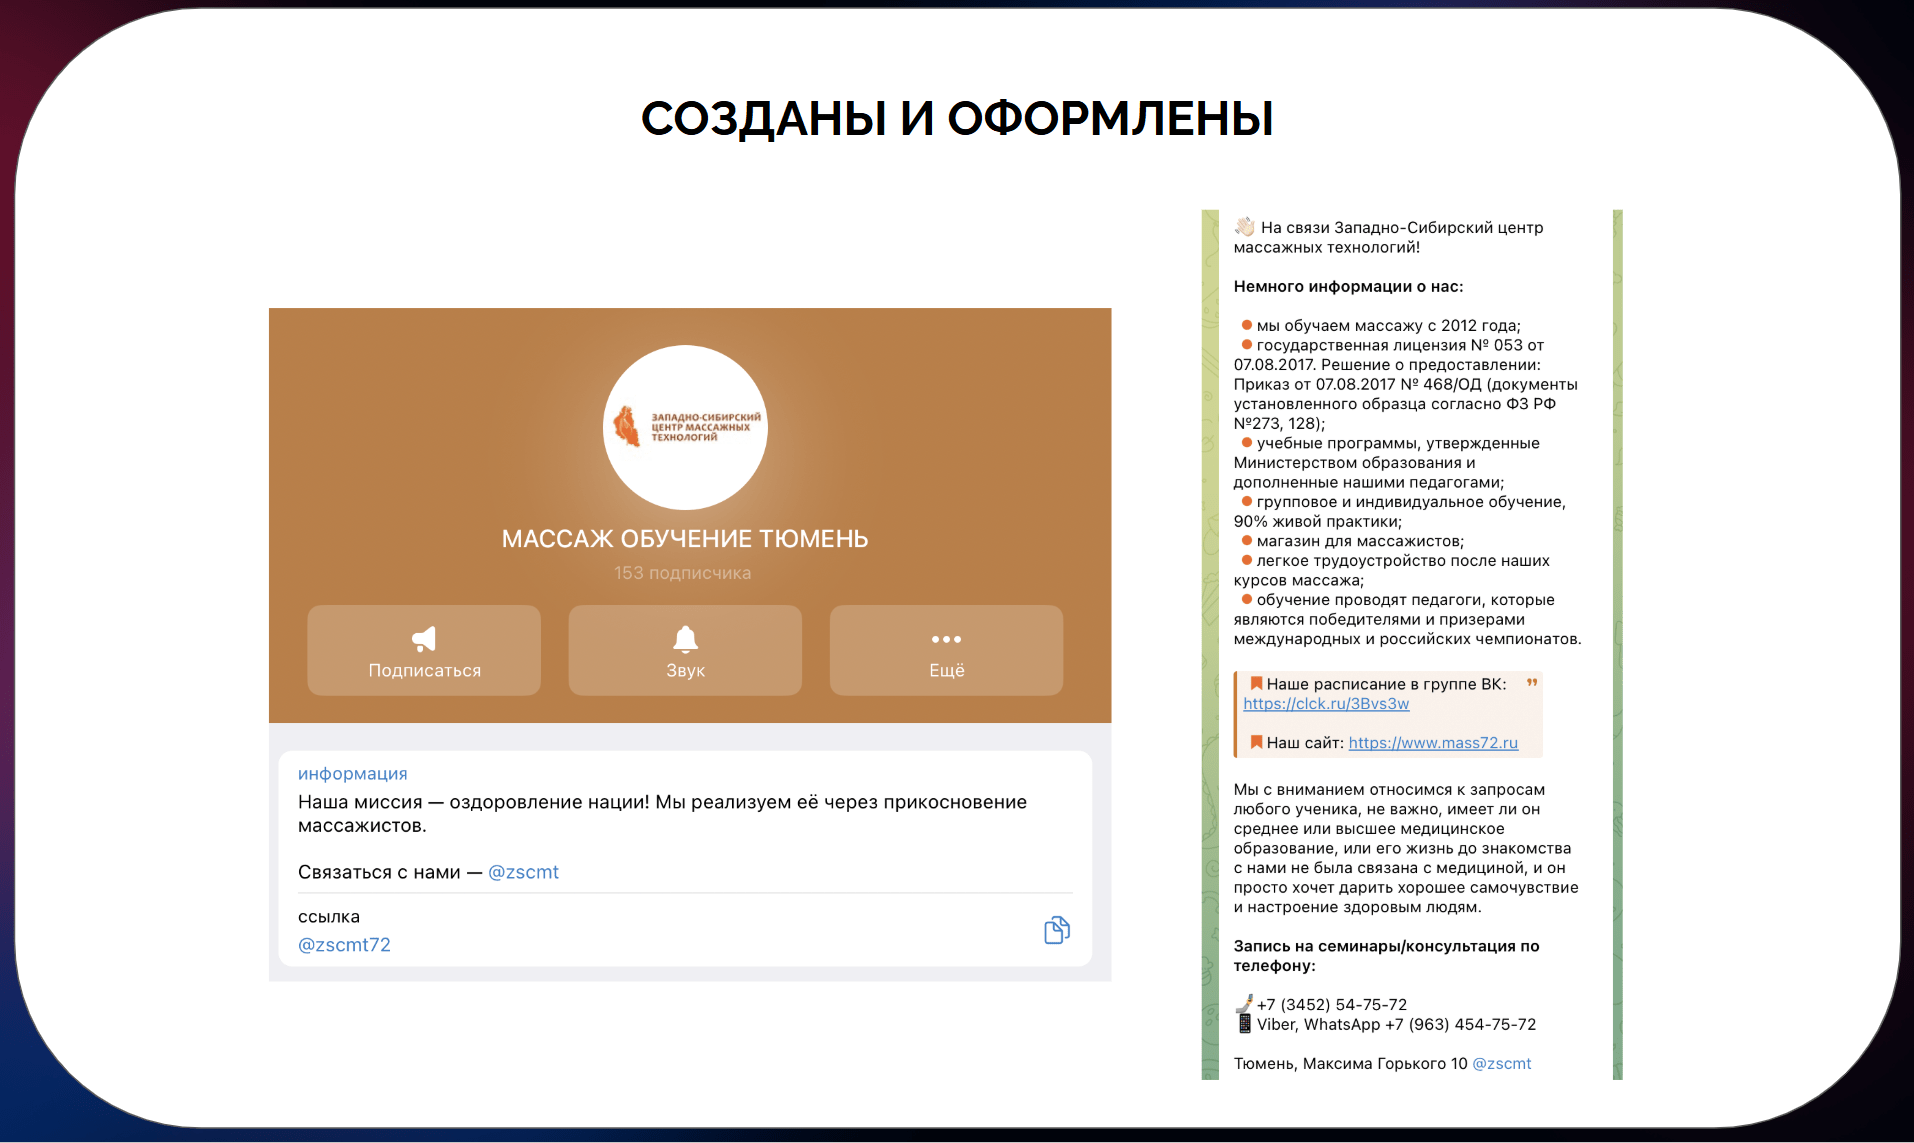Click the 153 подписчика subscriber count

682,573
